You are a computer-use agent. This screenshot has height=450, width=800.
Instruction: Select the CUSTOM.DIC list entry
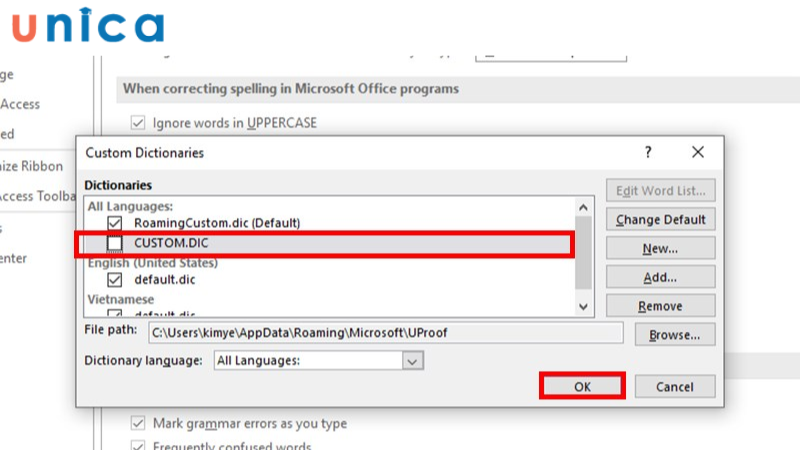point(172,243)
